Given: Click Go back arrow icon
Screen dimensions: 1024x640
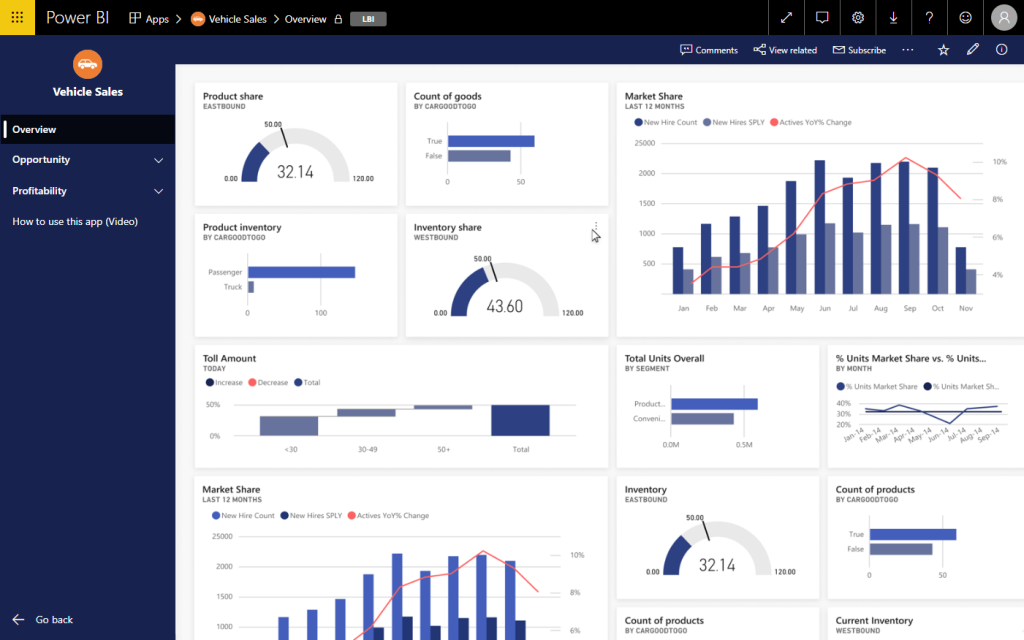Looking at the screenshot, I should [18, 619].
